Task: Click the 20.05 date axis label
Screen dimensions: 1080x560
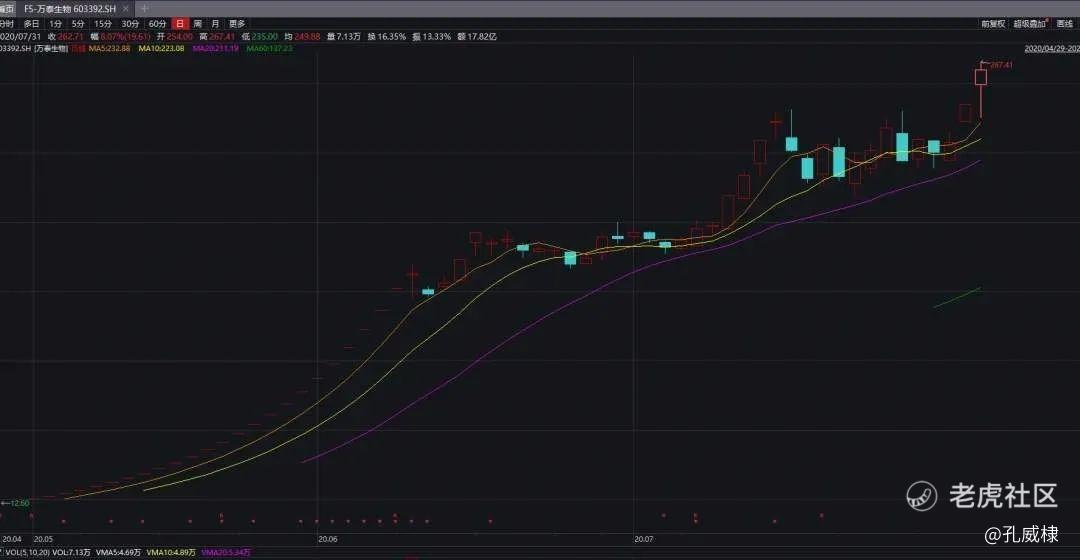Action: click(x=43, y=539)
